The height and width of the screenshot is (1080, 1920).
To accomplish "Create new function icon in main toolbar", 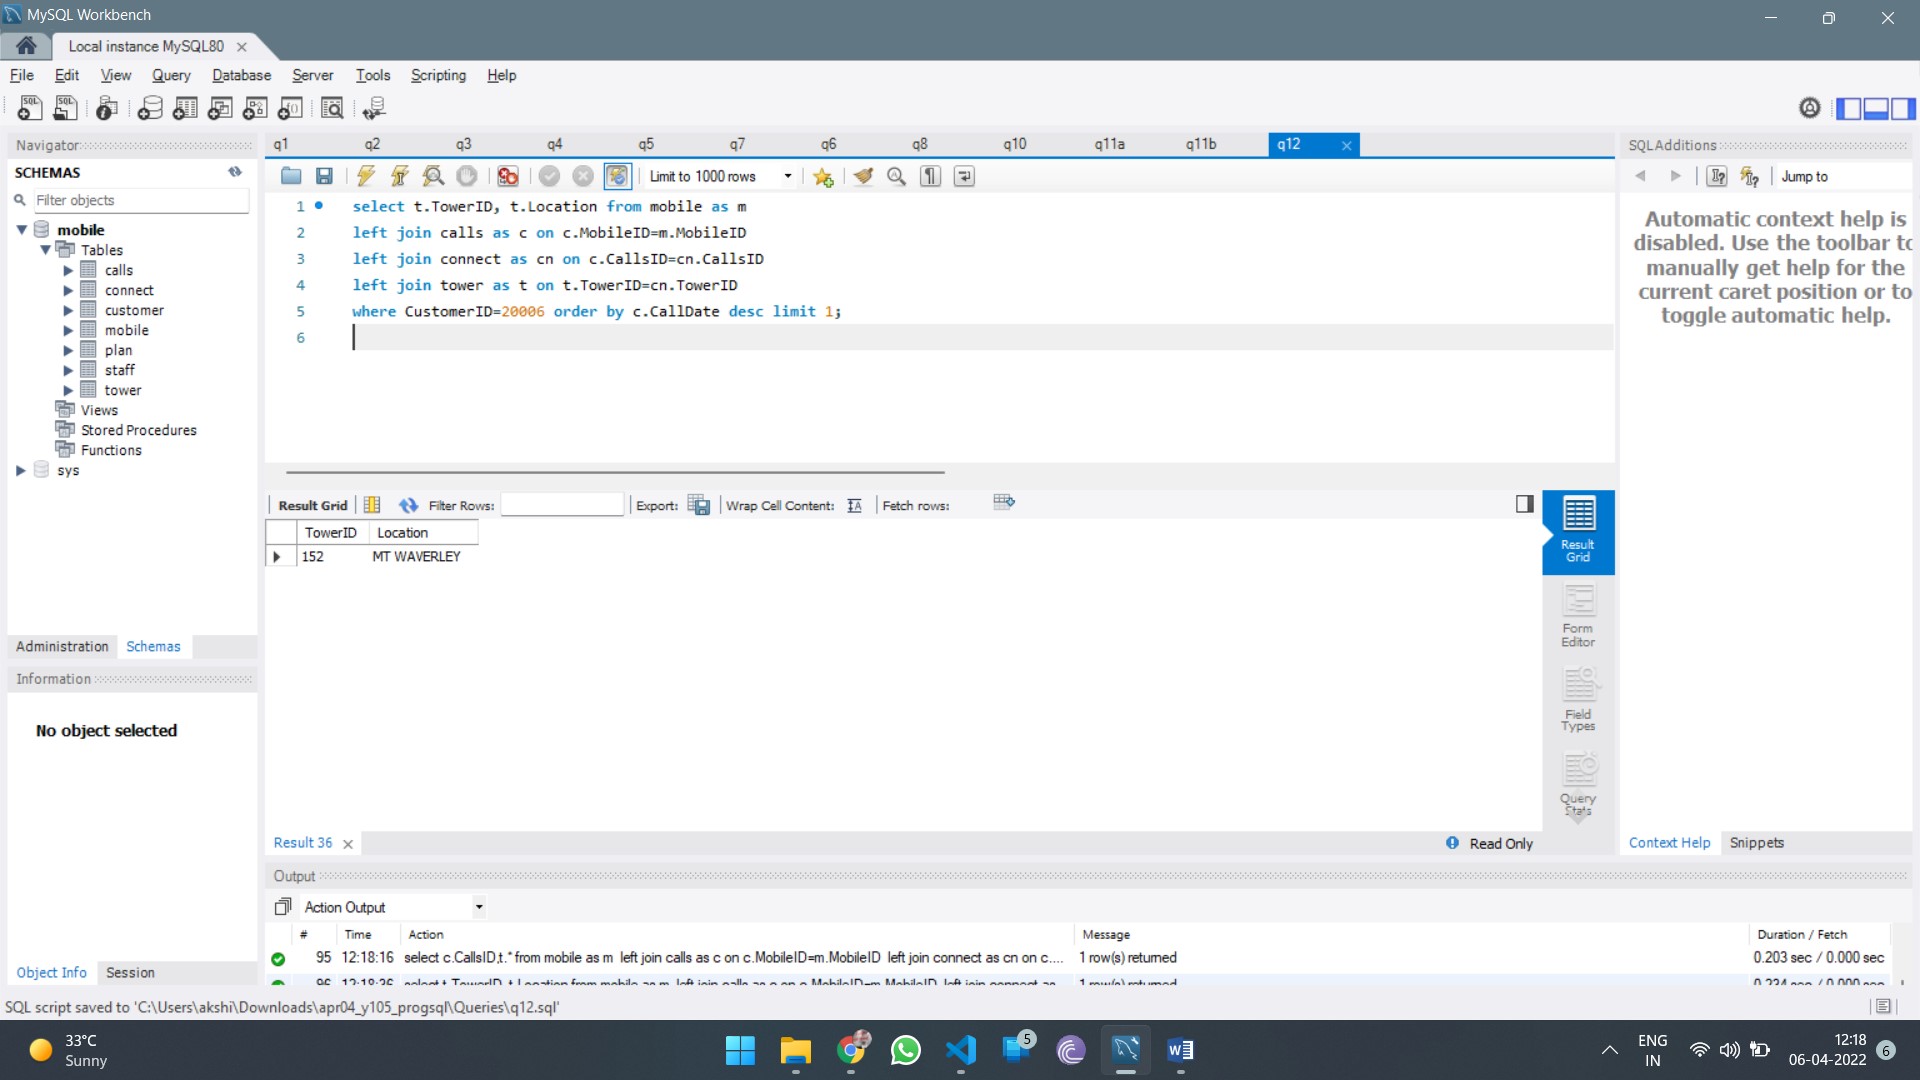I will tap(291, 108).
